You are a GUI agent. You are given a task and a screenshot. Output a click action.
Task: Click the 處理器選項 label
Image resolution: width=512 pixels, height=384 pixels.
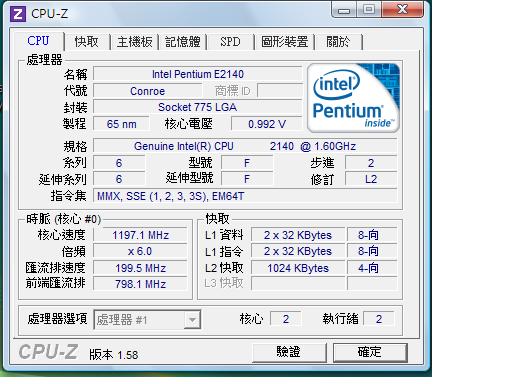(57, 319)
